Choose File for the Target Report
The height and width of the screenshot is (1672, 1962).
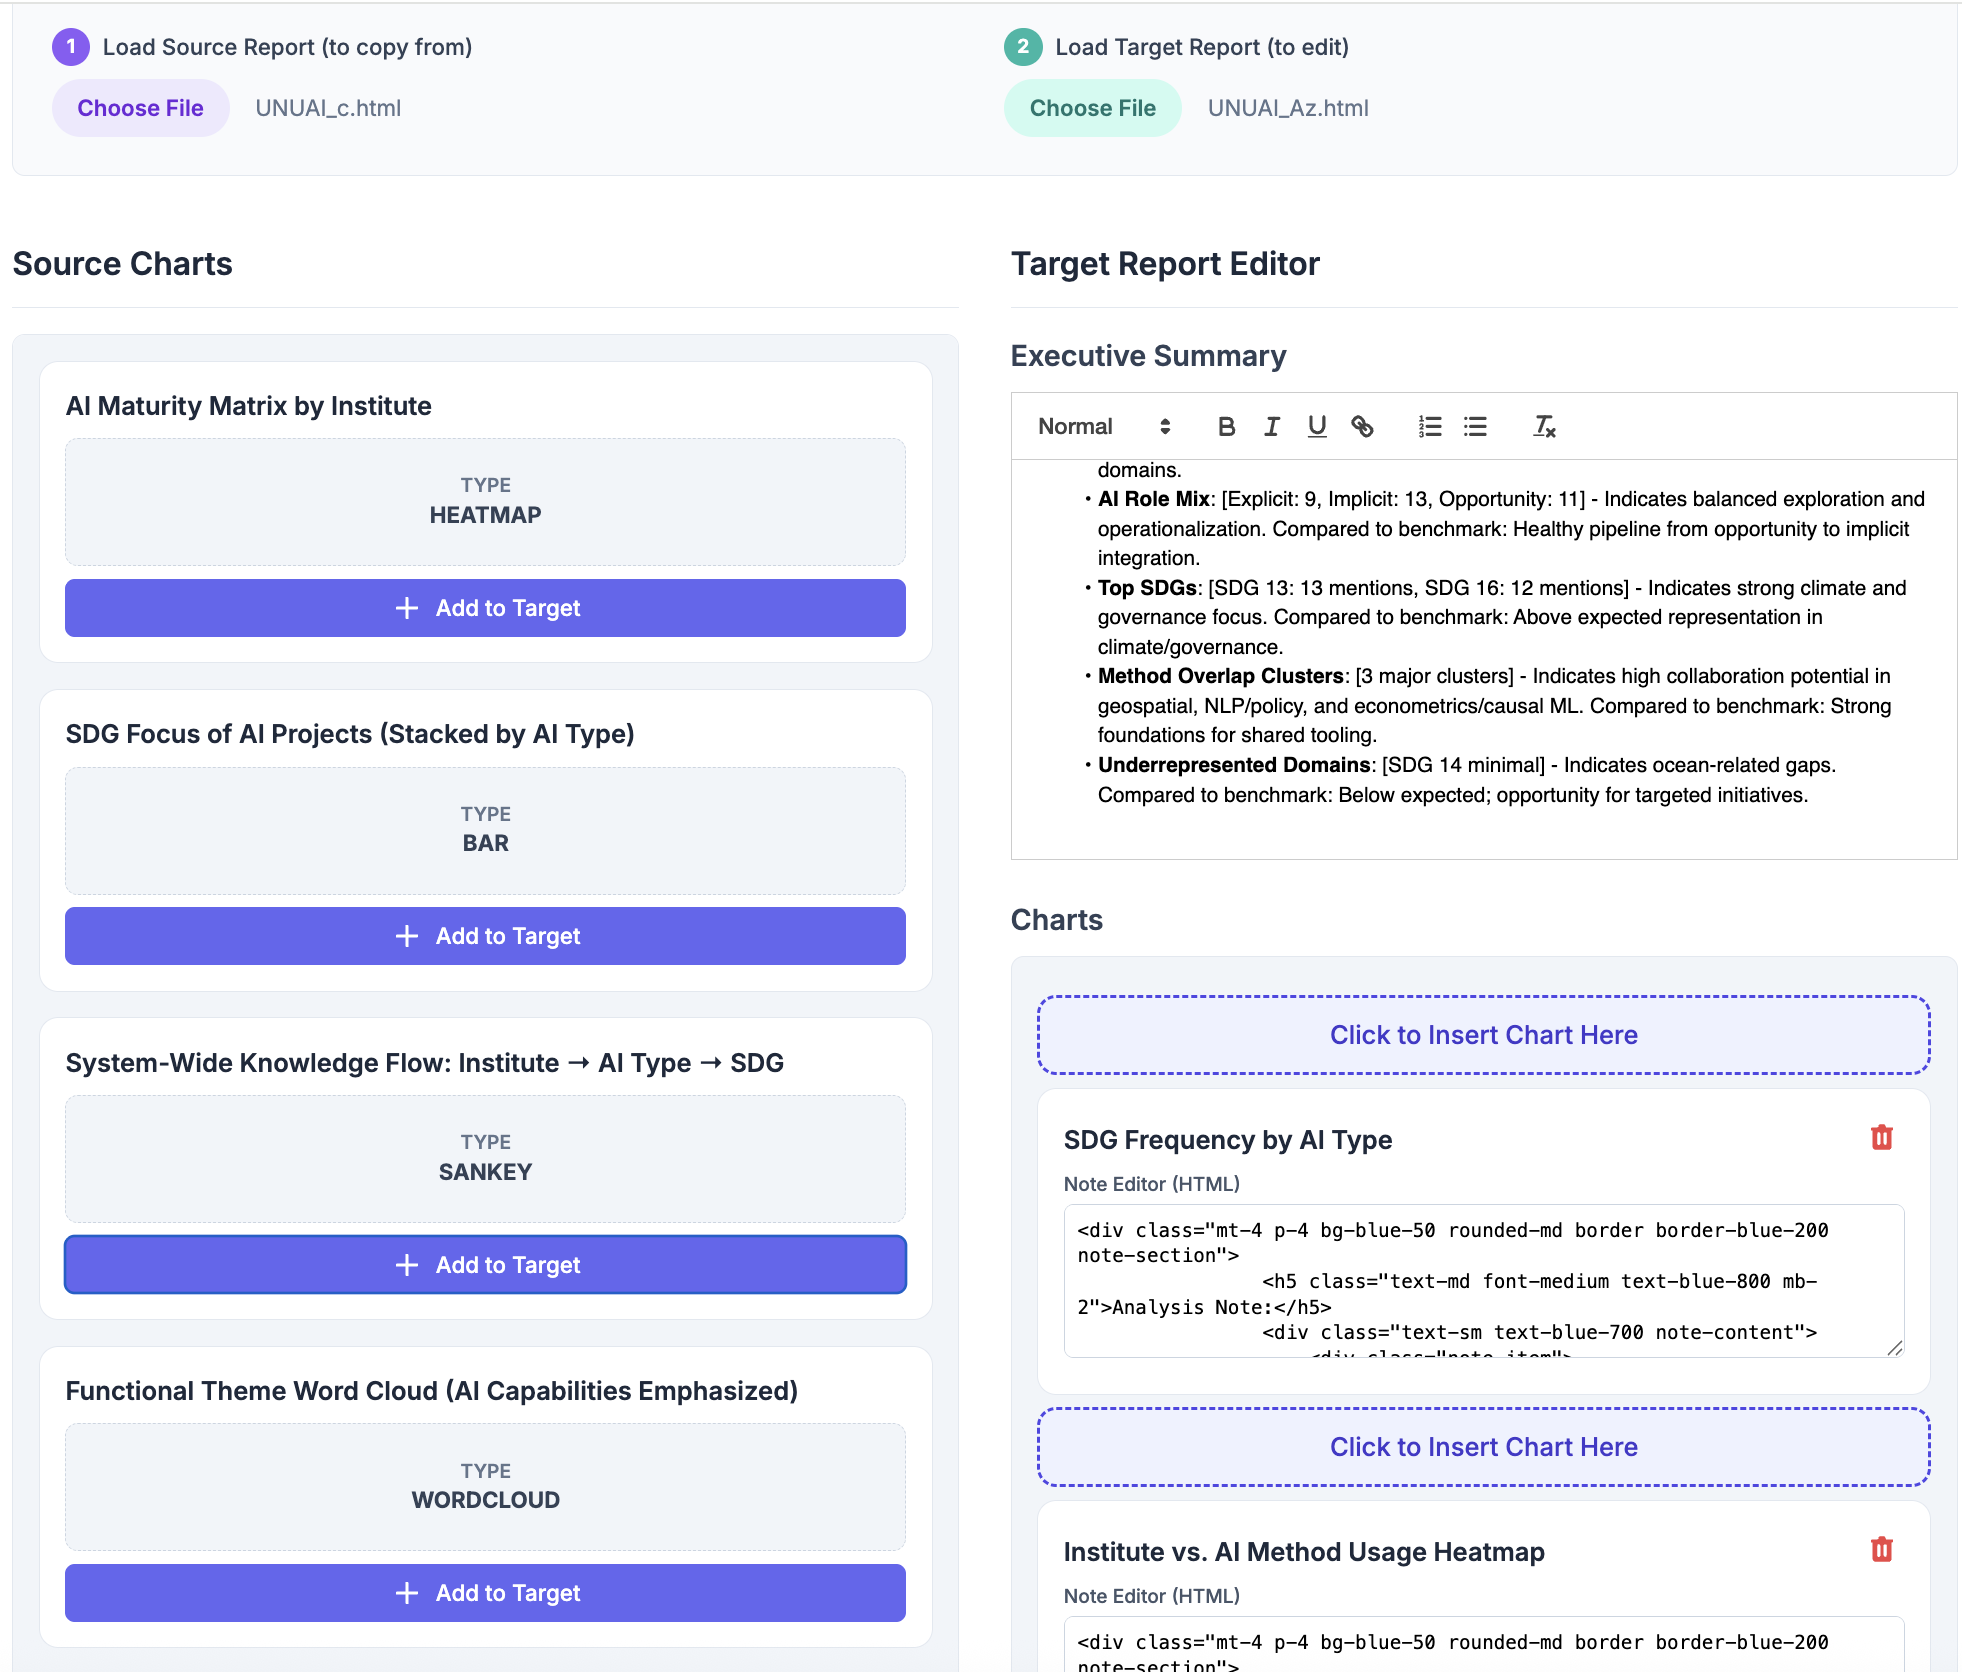(1092, 107)
